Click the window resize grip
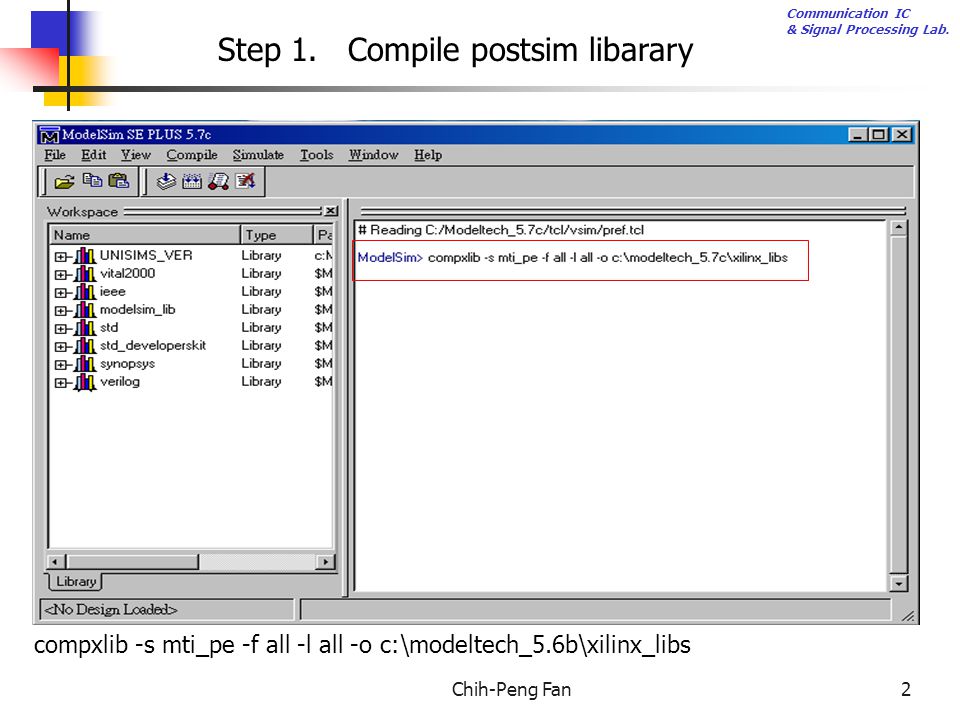 click(908, 616)
